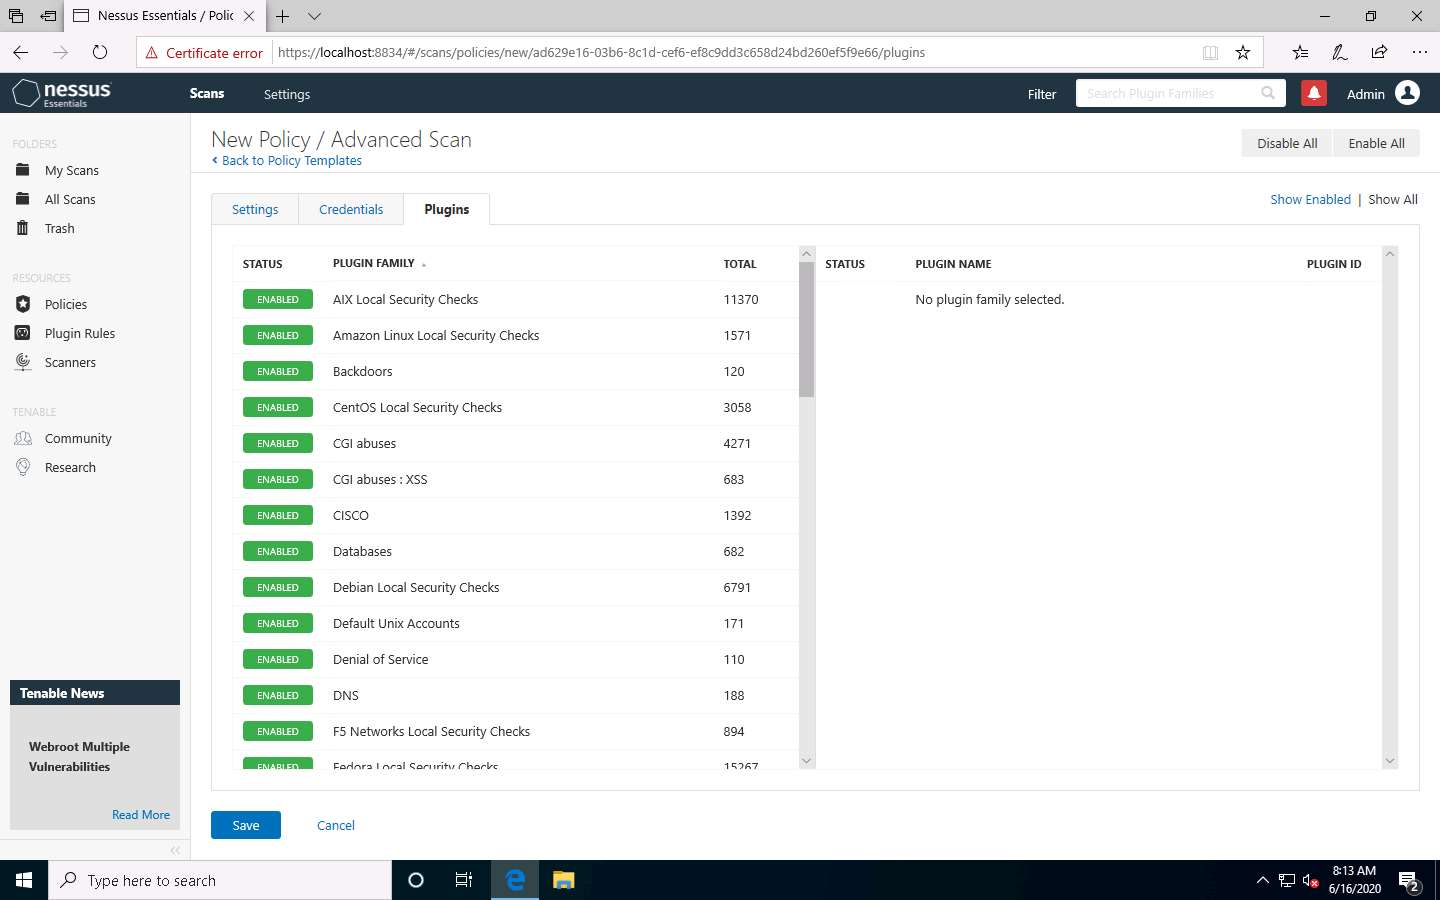Viewport: 1440px width, 900px height.
Task: Open the red notifications bell
Action: pyautogui.click(x=1314, y=93)
